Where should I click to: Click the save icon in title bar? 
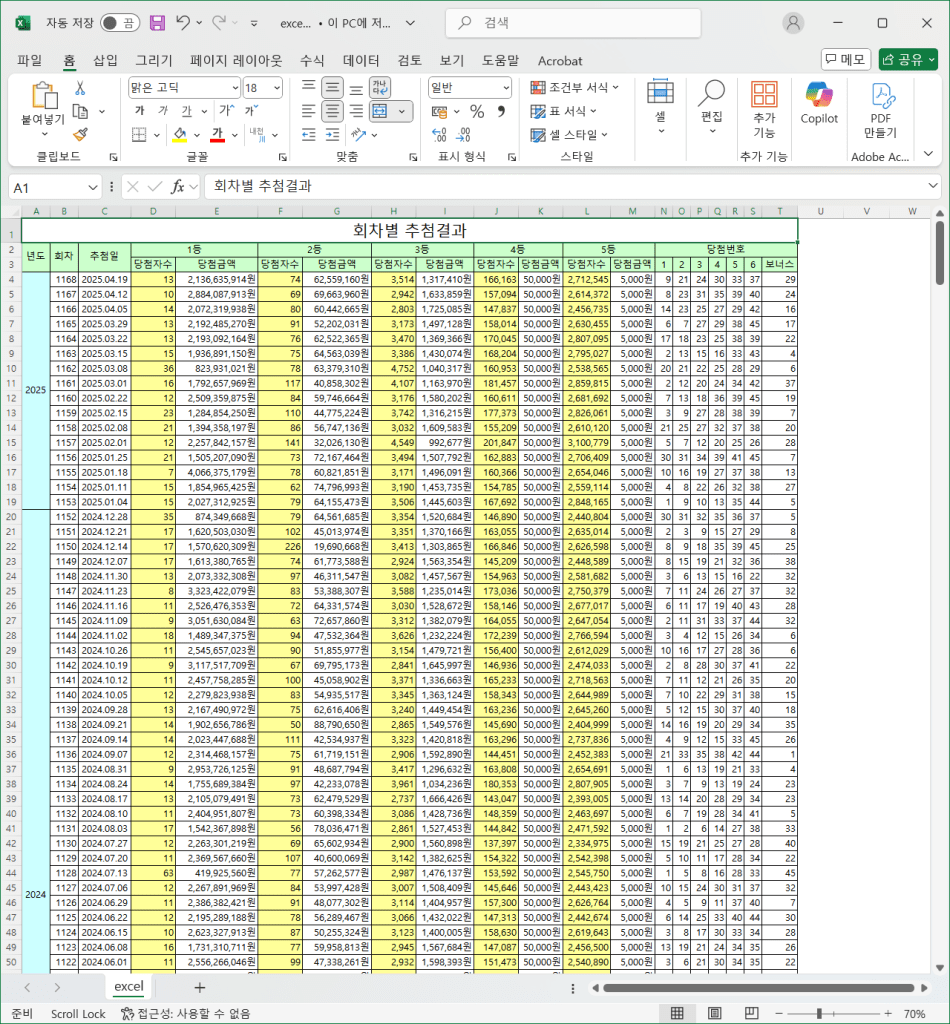click(x=157, y=22)
